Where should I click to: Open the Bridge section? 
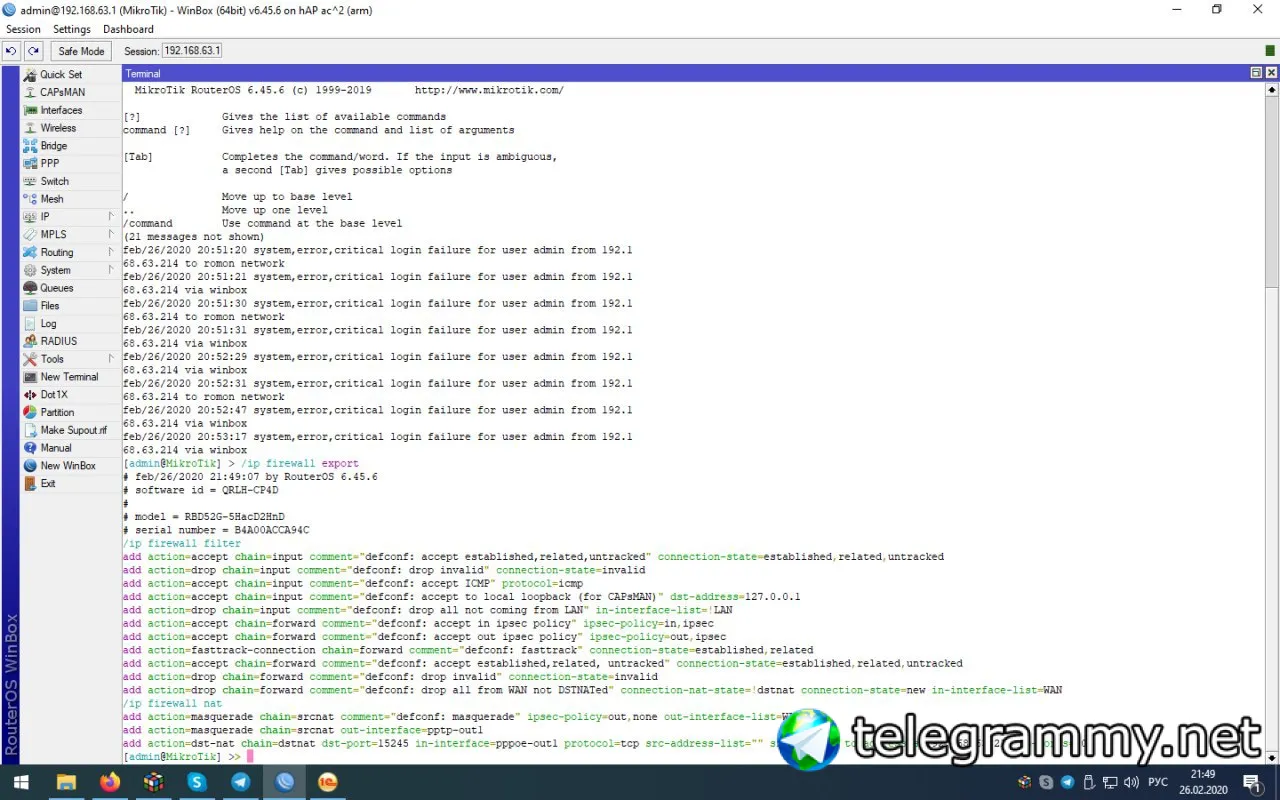[54, 146]
